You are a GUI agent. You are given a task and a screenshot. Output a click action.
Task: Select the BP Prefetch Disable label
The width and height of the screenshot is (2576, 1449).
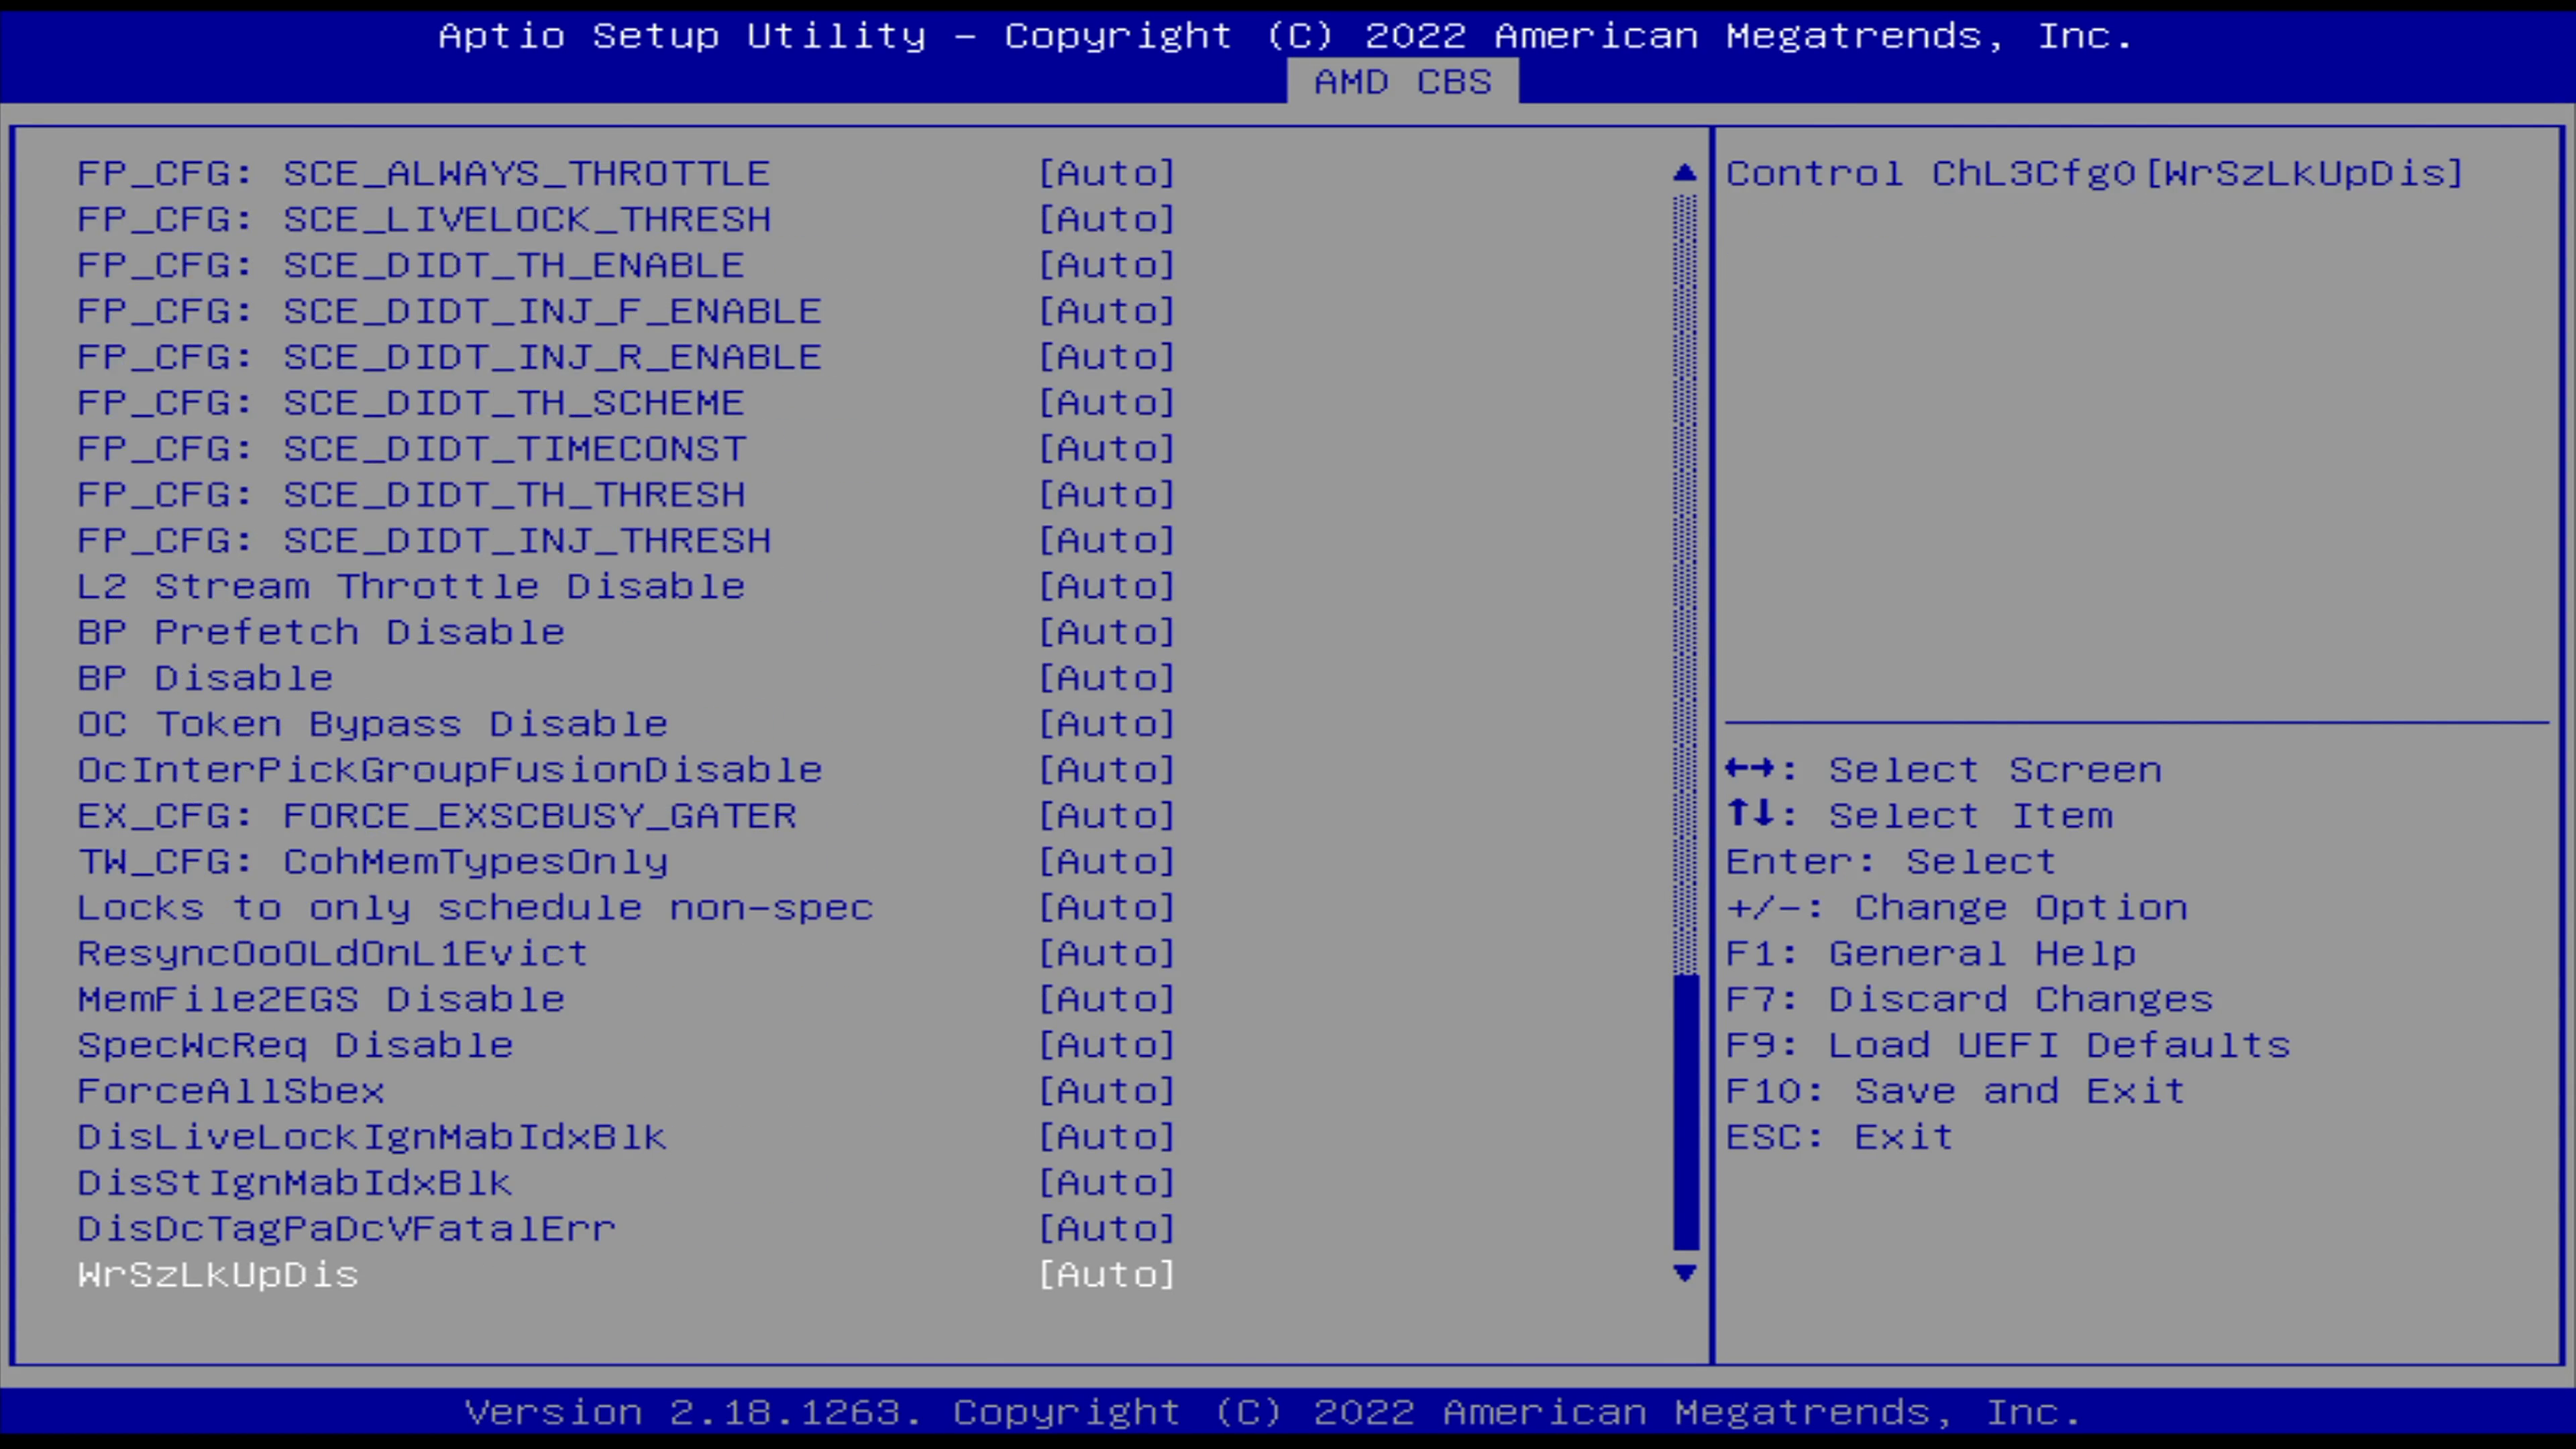[321, 632]
